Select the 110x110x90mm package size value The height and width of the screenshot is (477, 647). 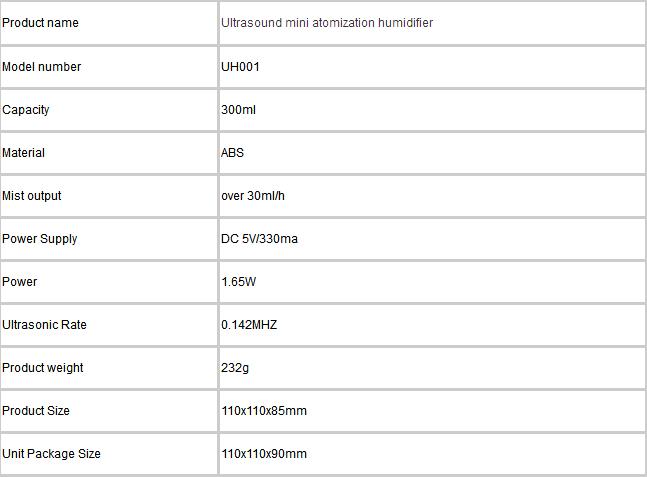pos(264,454)
